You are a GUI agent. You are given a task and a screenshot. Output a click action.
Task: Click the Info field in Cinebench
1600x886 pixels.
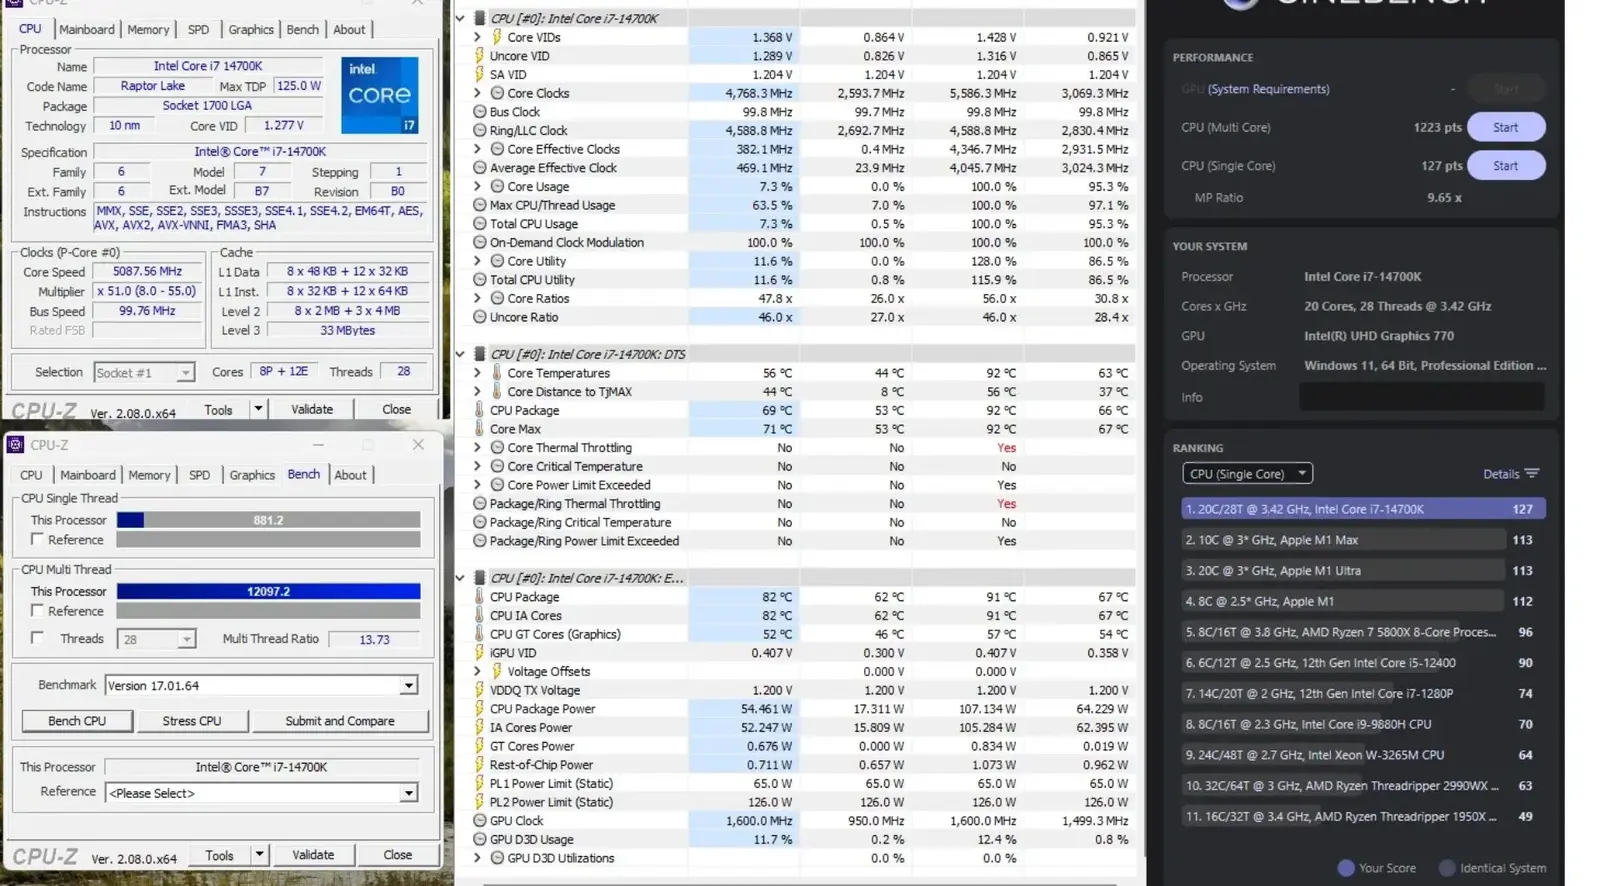click(x=1422, y=397)
